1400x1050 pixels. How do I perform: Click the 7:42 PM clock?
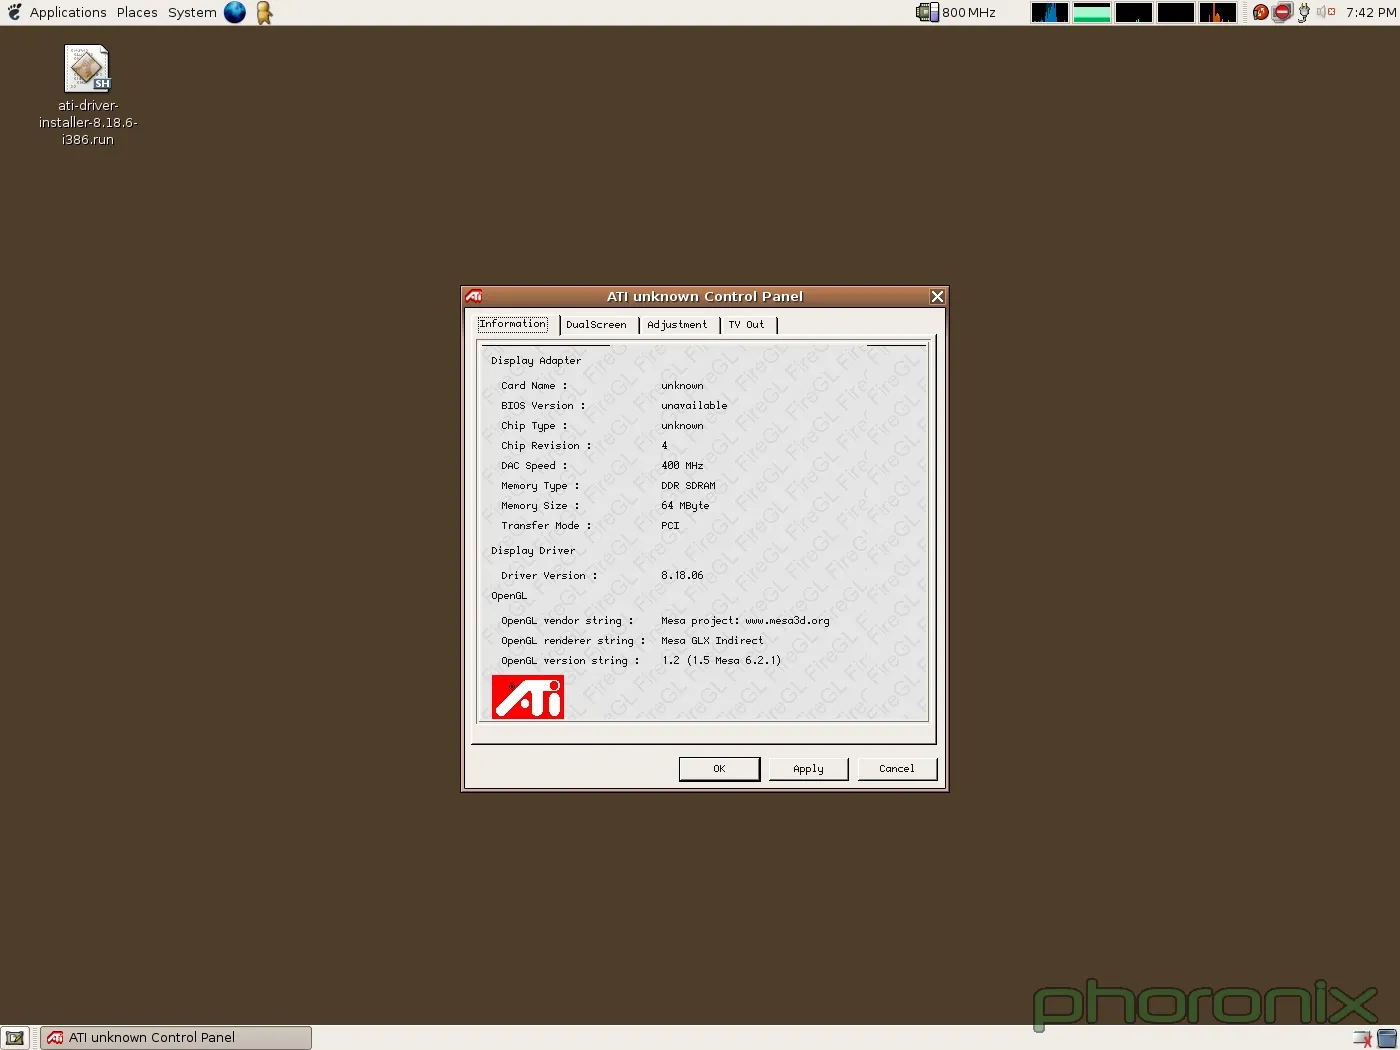(1370, 12)
